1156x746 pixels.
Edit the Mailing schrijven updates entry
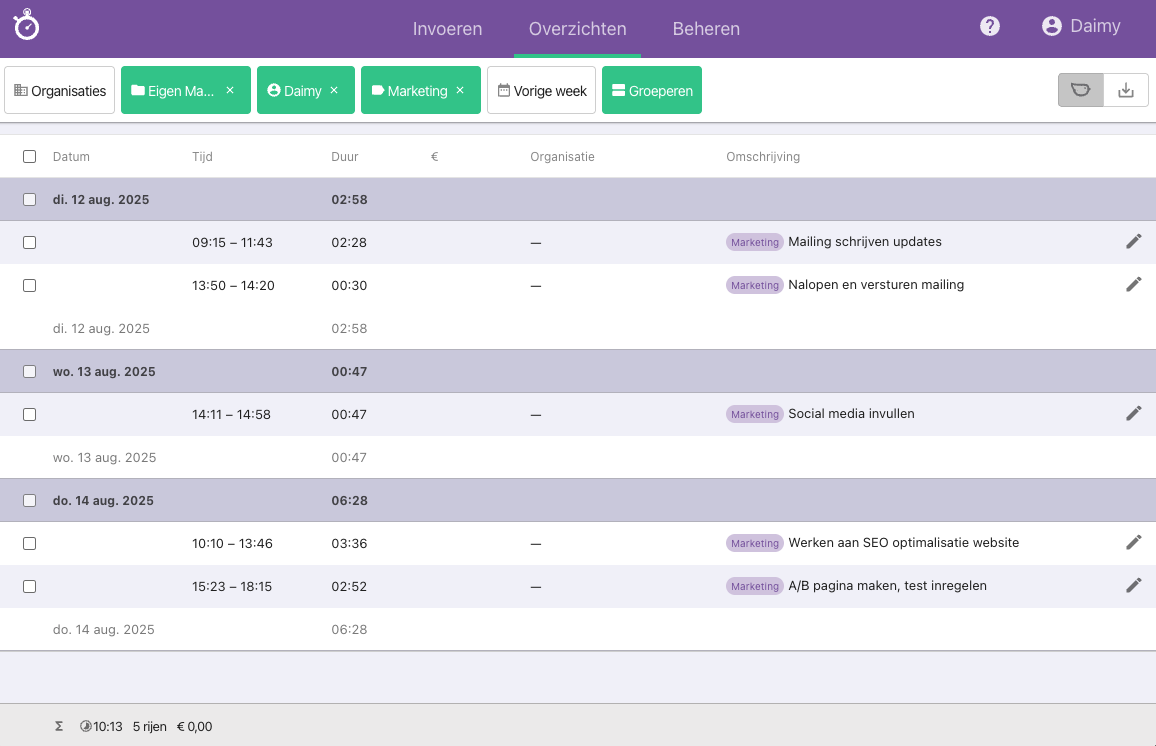[x=1133, y=241]
